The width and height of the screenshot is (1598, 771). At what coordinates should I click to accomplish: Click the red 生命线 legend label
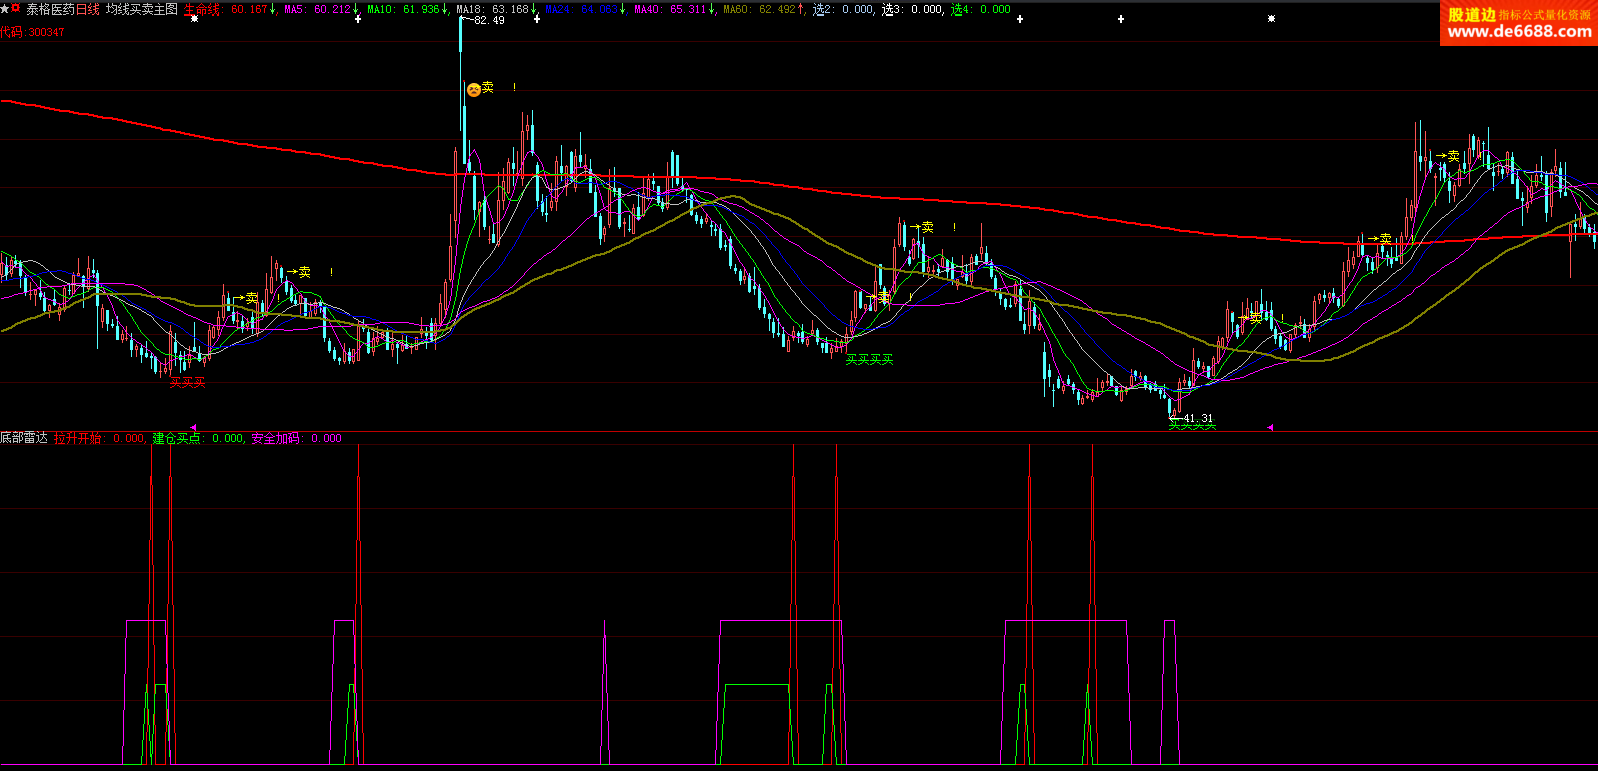(203, 9)
